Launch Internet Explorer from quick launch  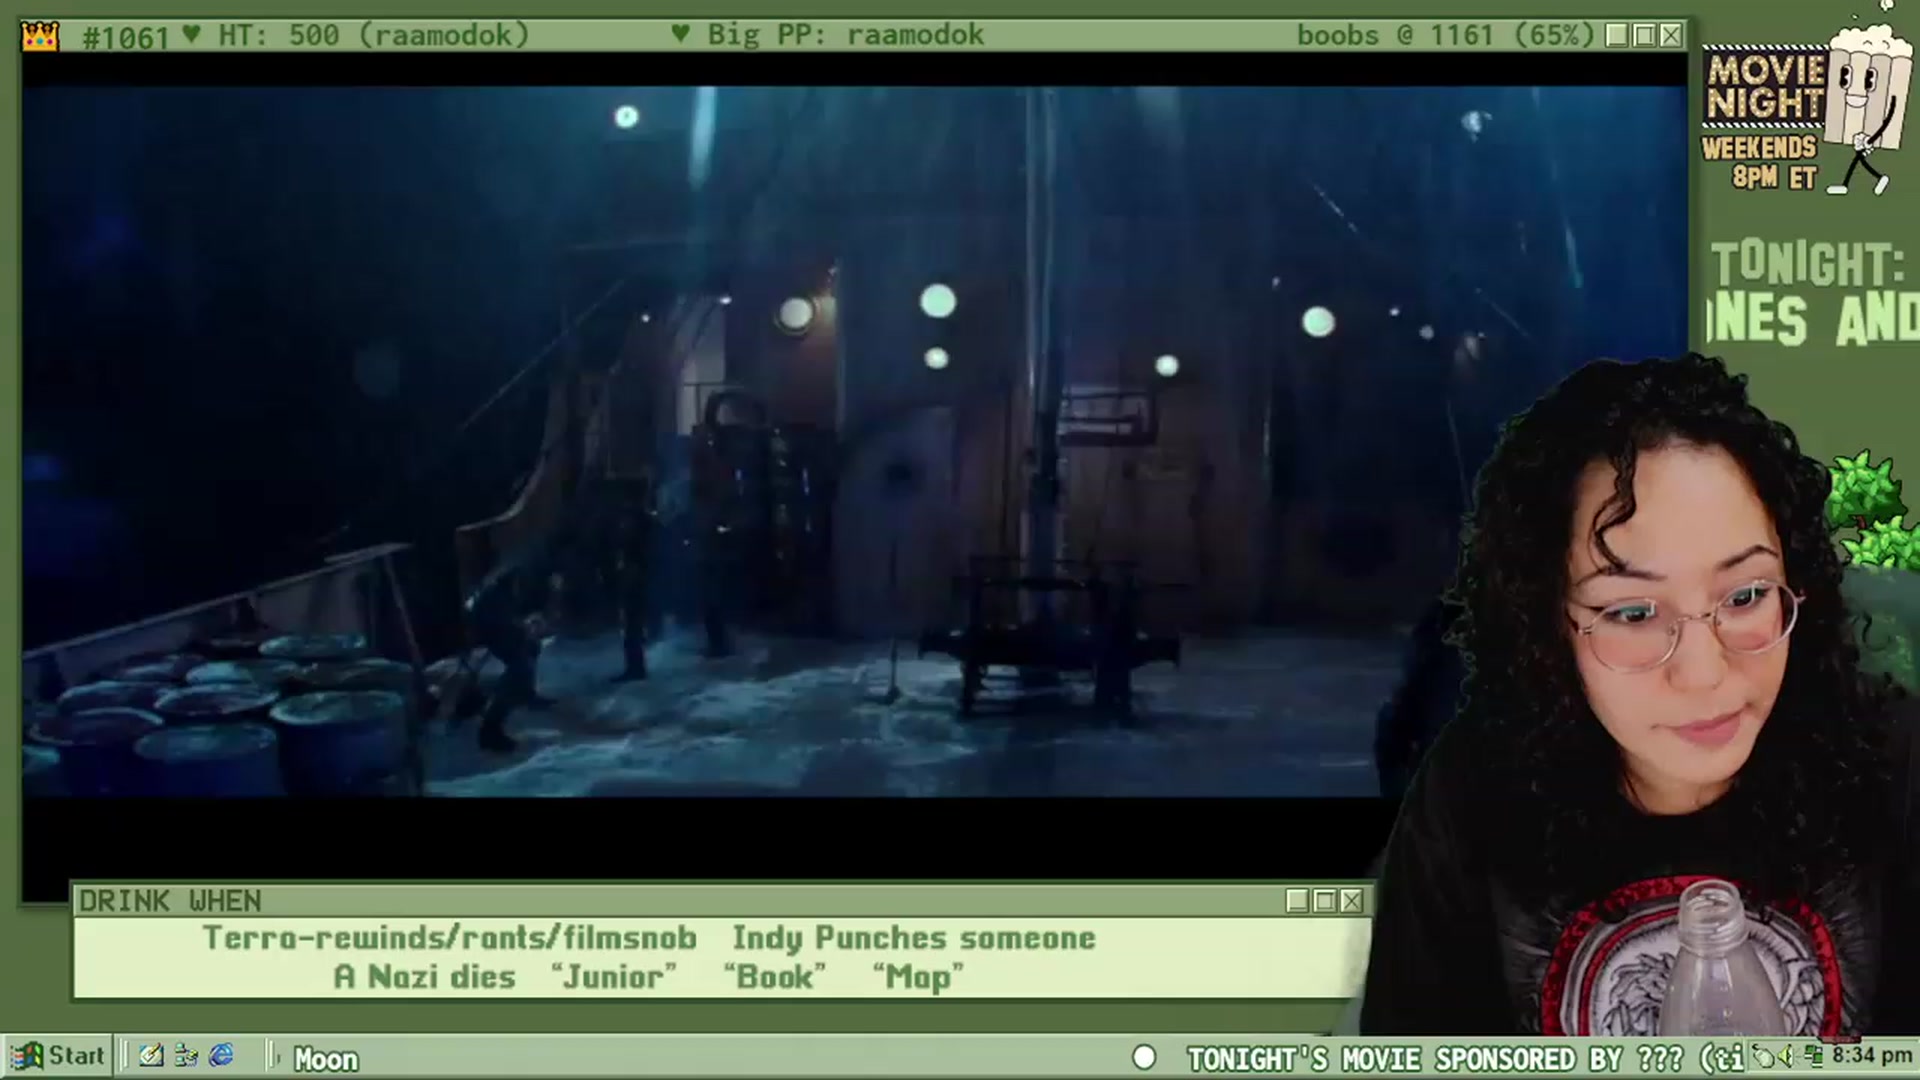[221, 1056]
